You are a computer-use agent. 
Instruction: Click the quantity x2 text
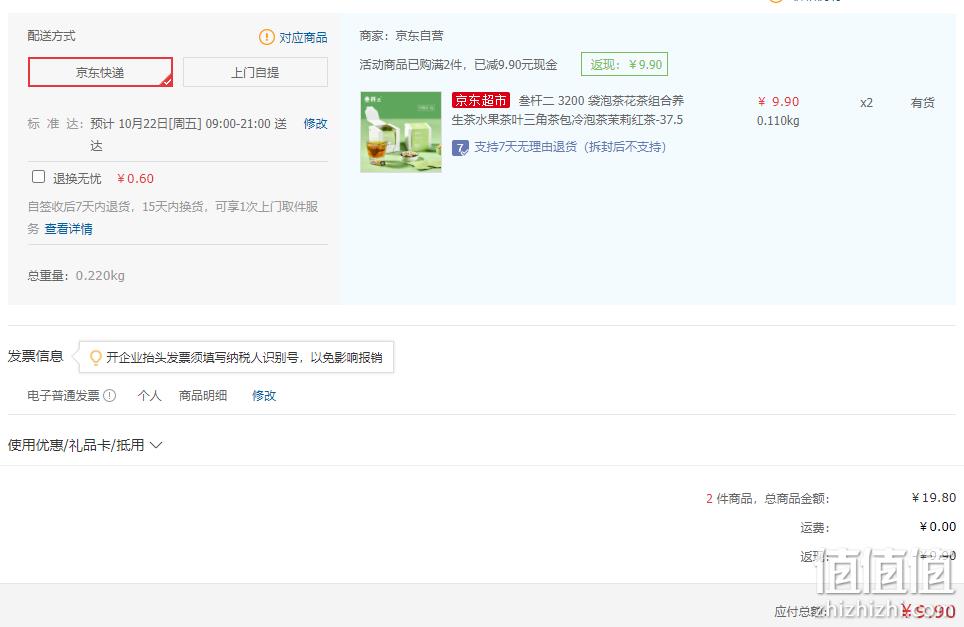coord(866,103)
